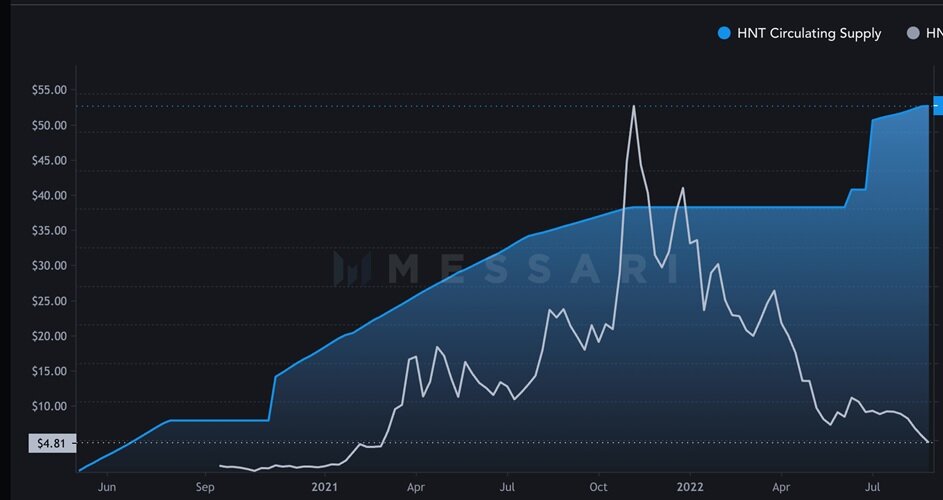
Task: Click the MESSARI watermark text
Action: click(530, 268)
